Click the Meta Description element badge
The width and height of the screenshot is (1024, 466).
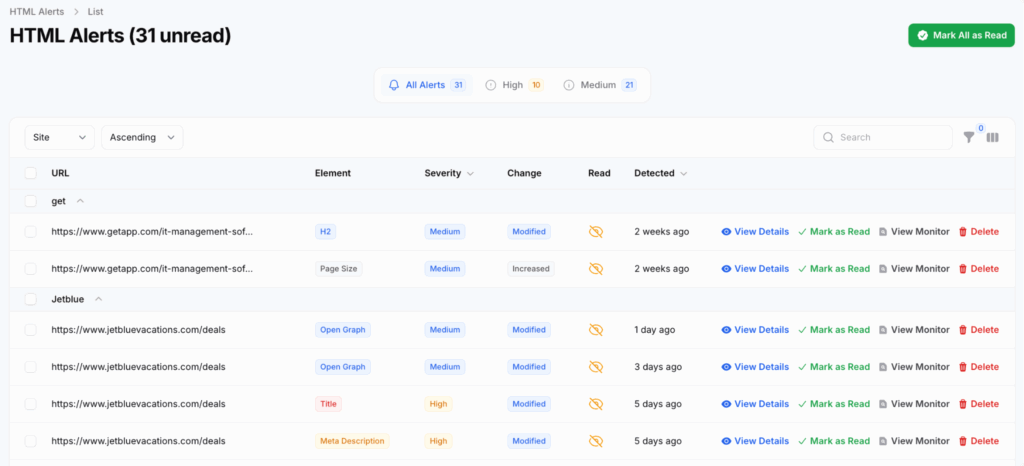(x=352, y=441)
